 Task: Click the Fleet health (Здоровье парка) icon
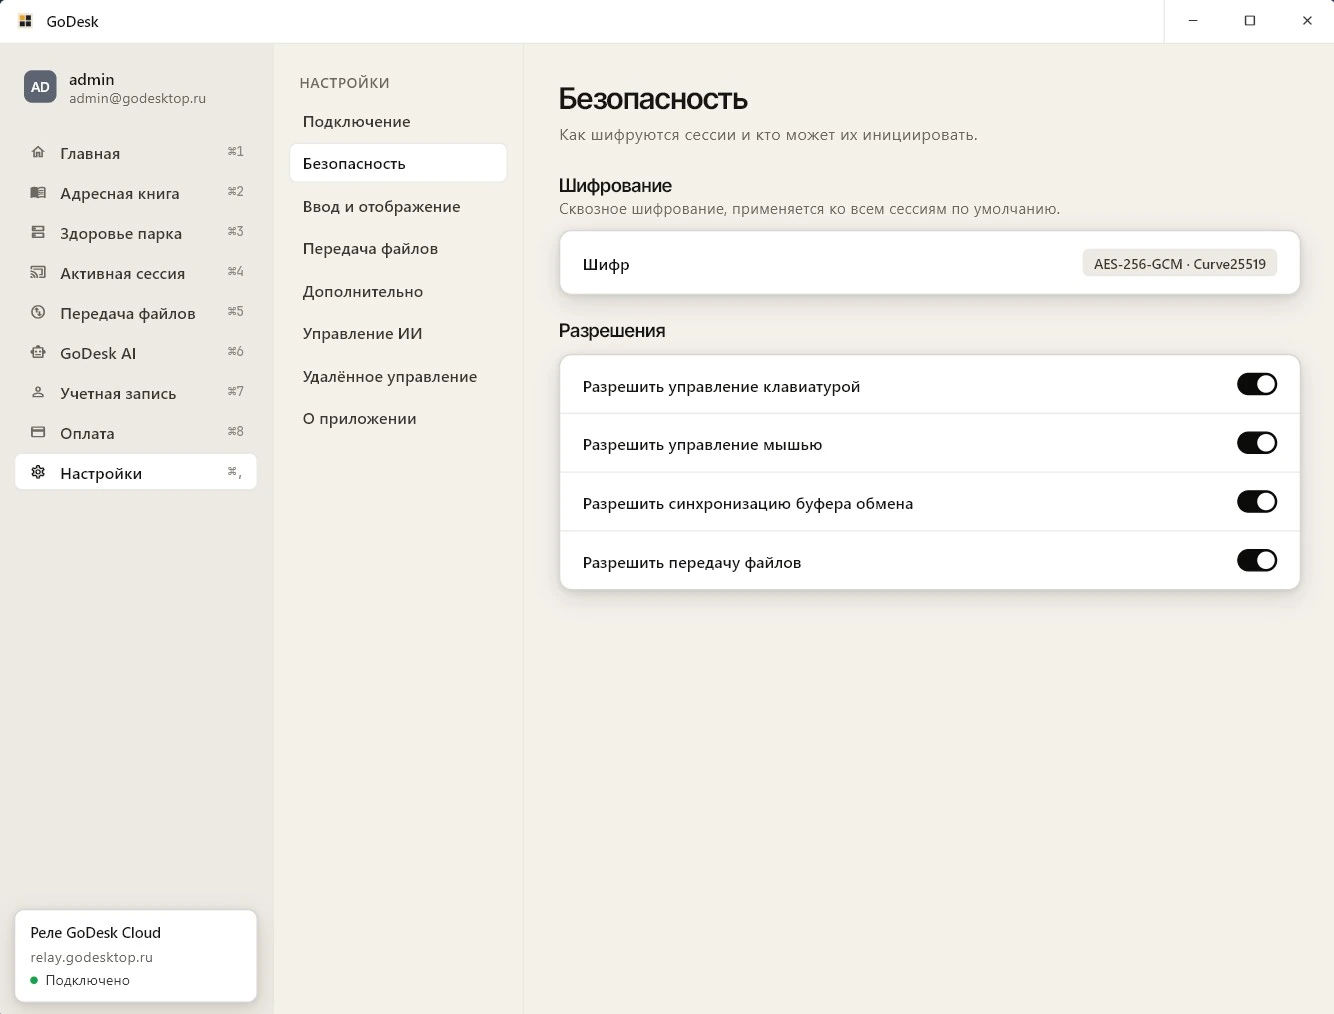tap(38, 232)
